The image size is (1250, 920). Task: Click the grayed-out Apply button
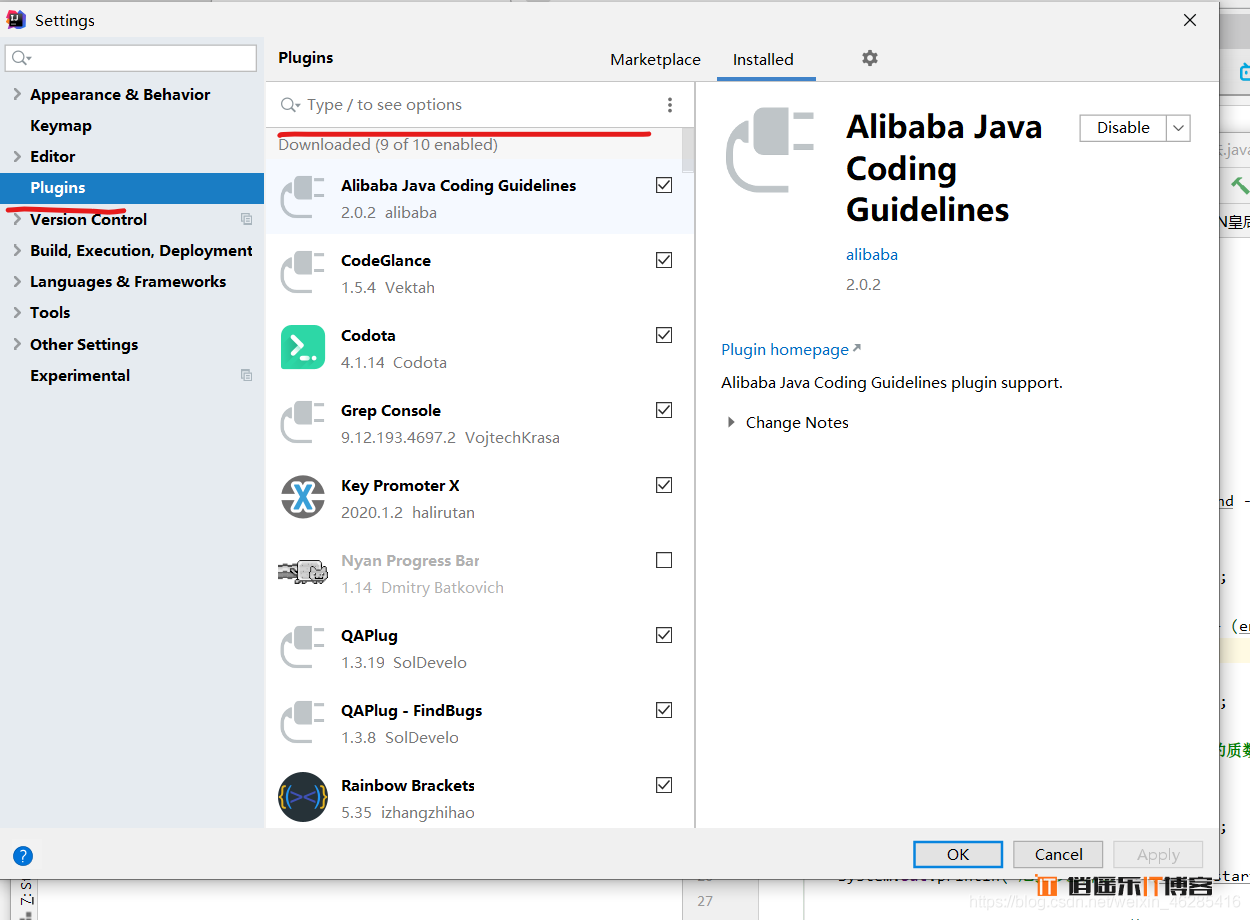coord(1158,854)
